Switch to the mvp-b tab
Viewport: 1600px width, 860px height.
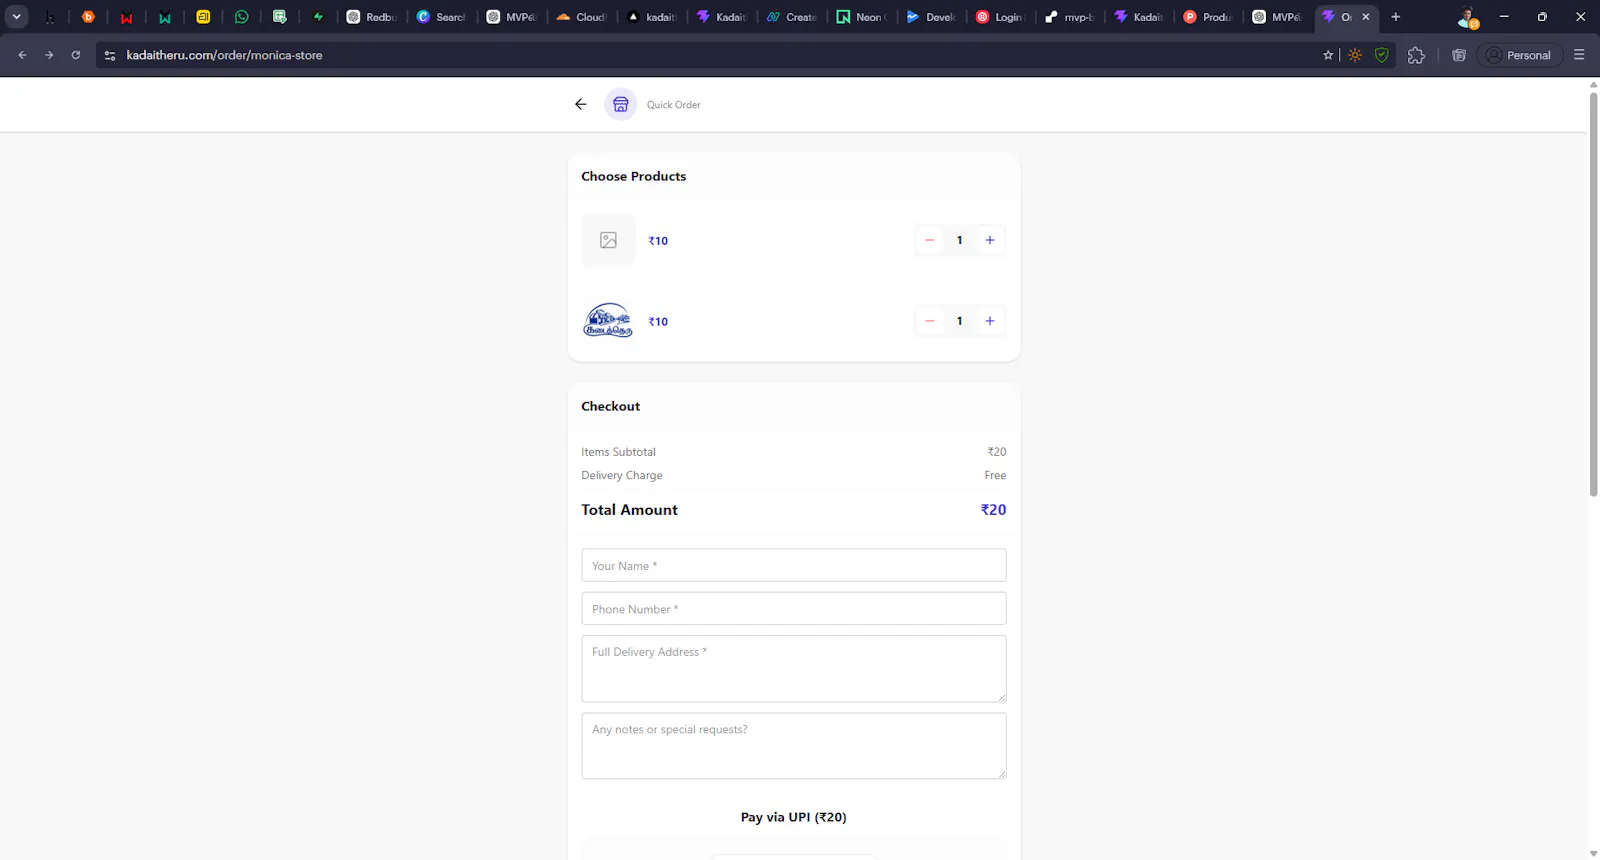pos(1070,17)
